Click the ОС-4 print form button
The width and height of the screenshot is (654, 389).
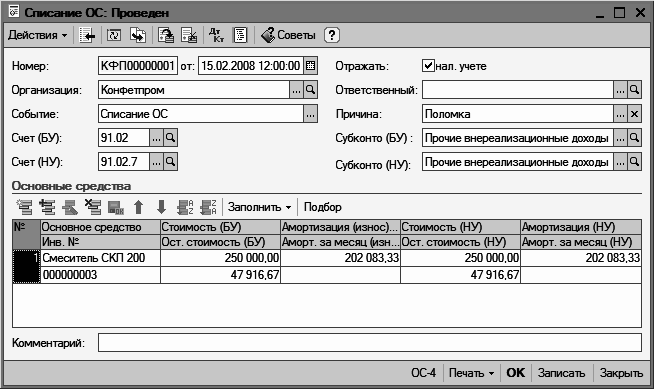(423, 373)
